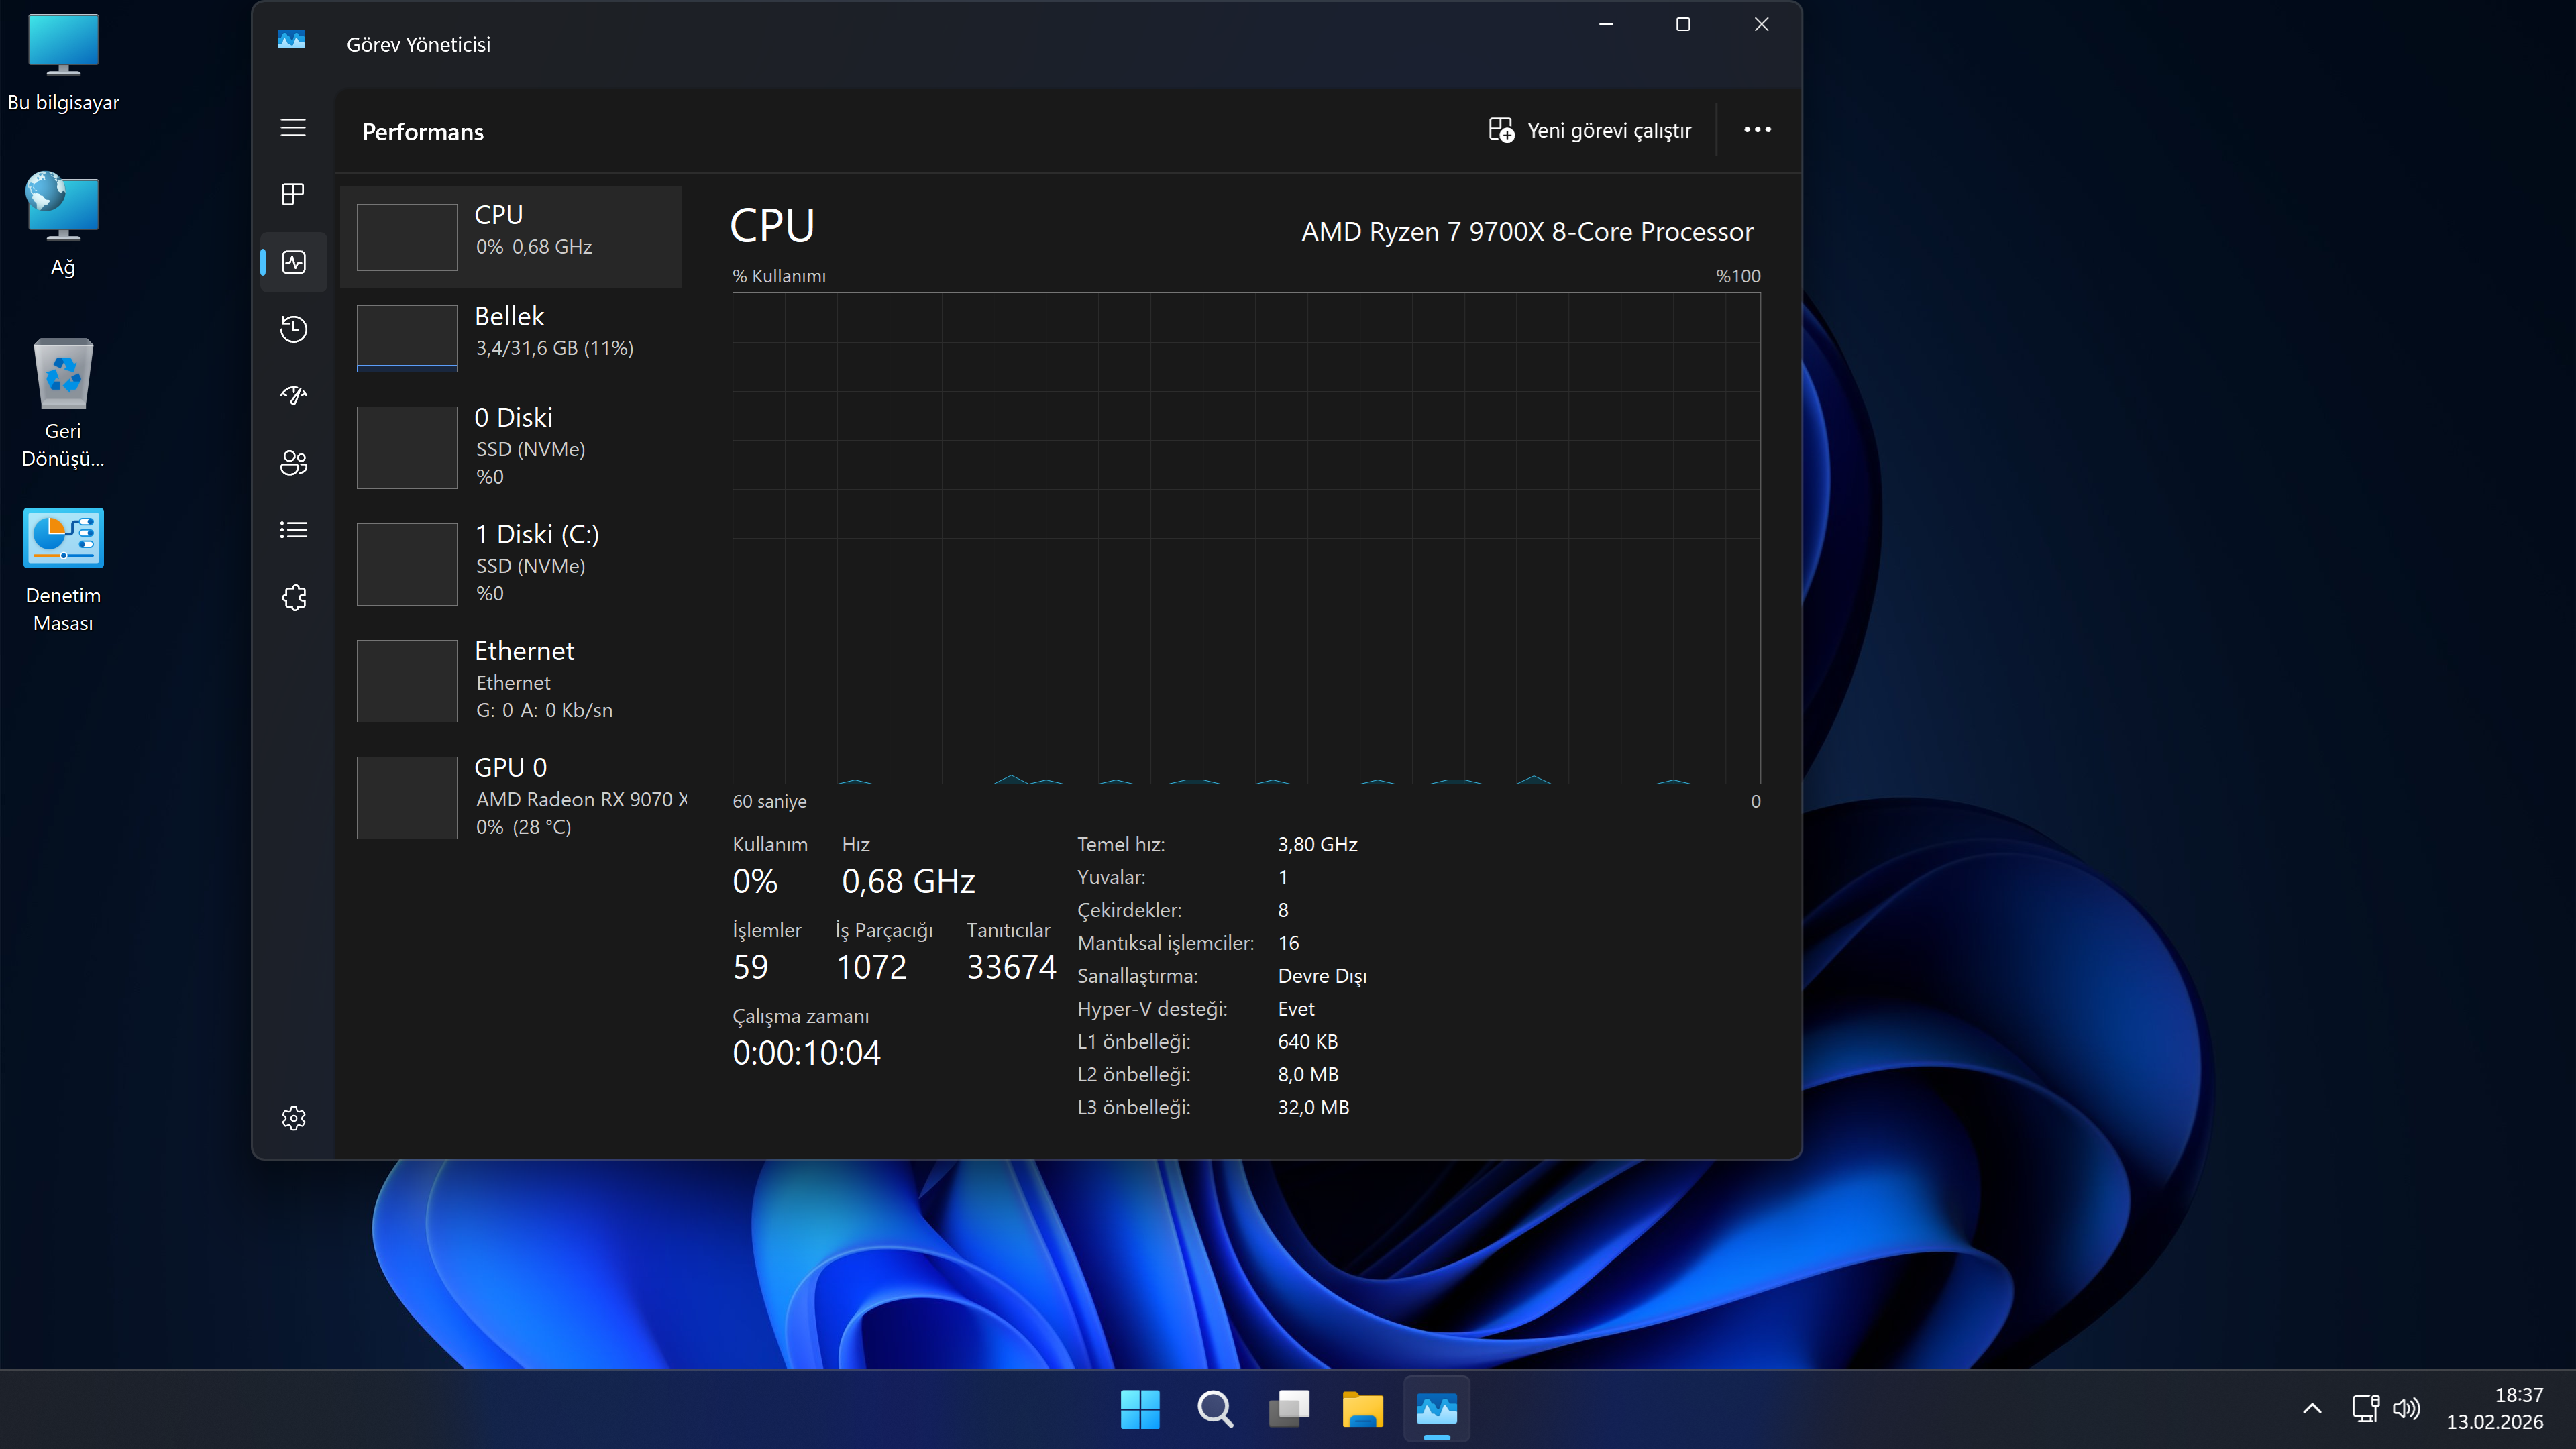Select the Bellek memory entry

tap(510, 338)
